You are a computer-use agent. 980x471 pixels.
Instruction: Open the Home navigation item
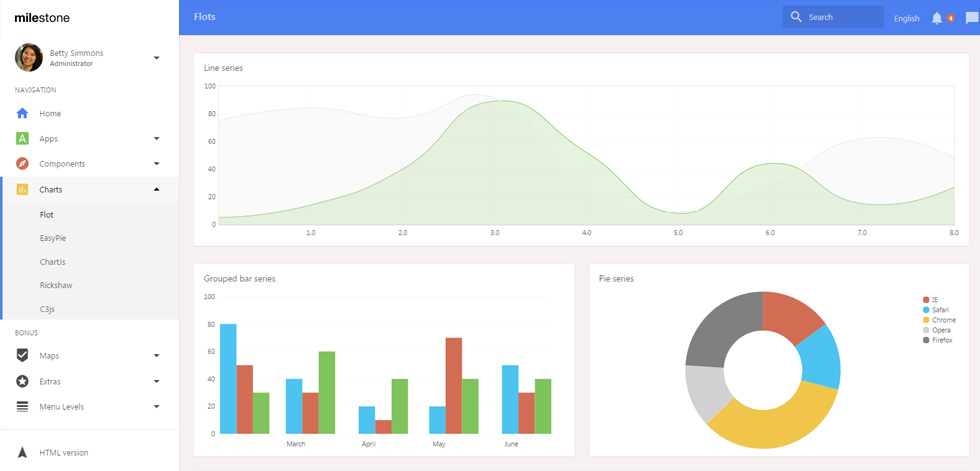tap(89, 114)
